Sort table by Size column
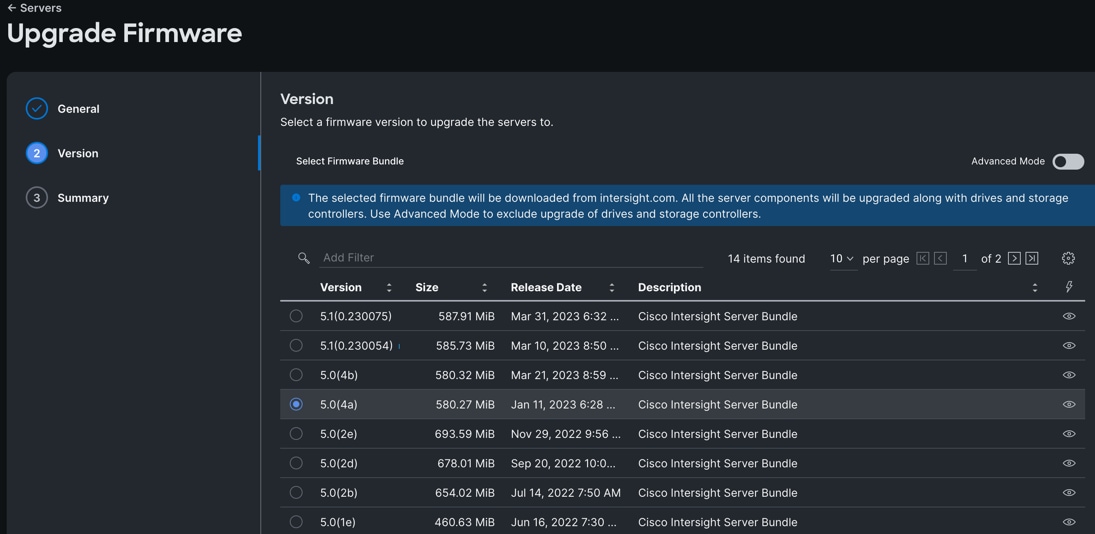The image size is (1095, 534). click(484, 288)
